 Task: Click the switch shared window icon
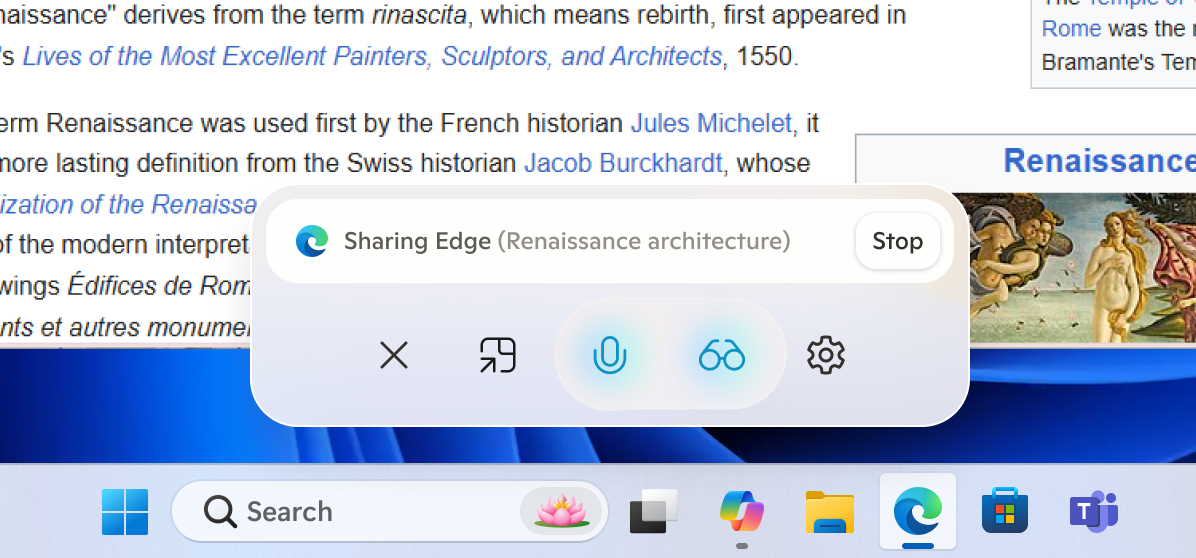point(498,355)
